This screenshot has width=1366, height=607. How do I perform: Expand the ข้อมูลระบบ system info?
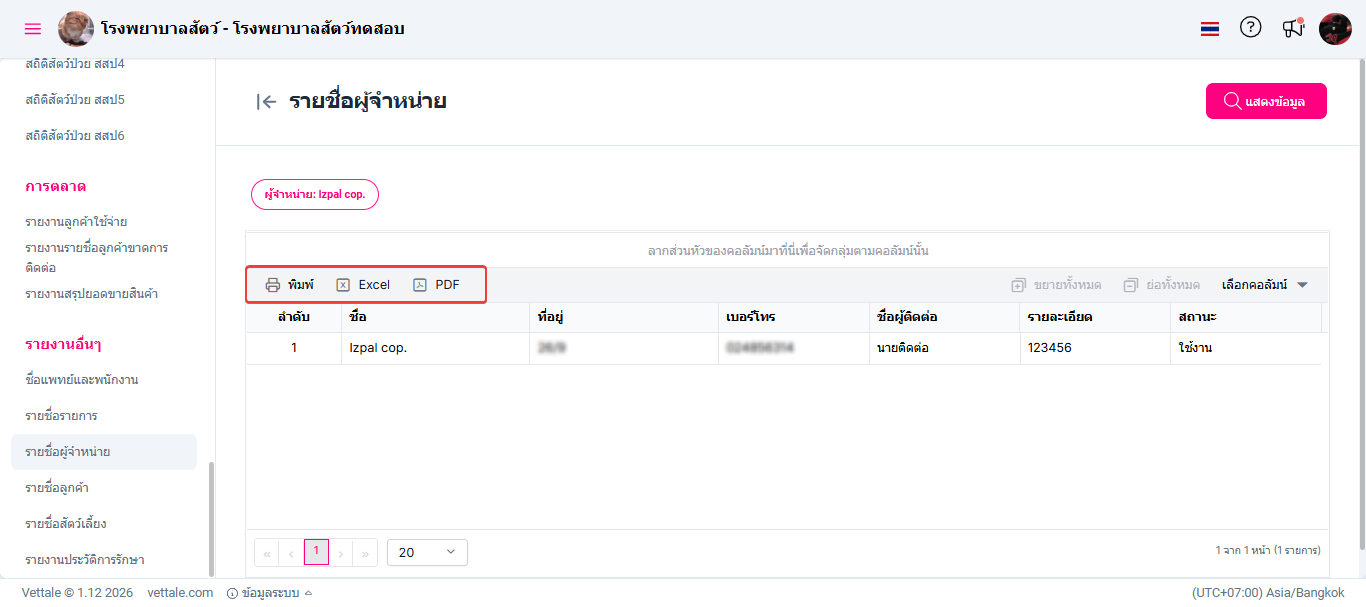coord(270,593)
